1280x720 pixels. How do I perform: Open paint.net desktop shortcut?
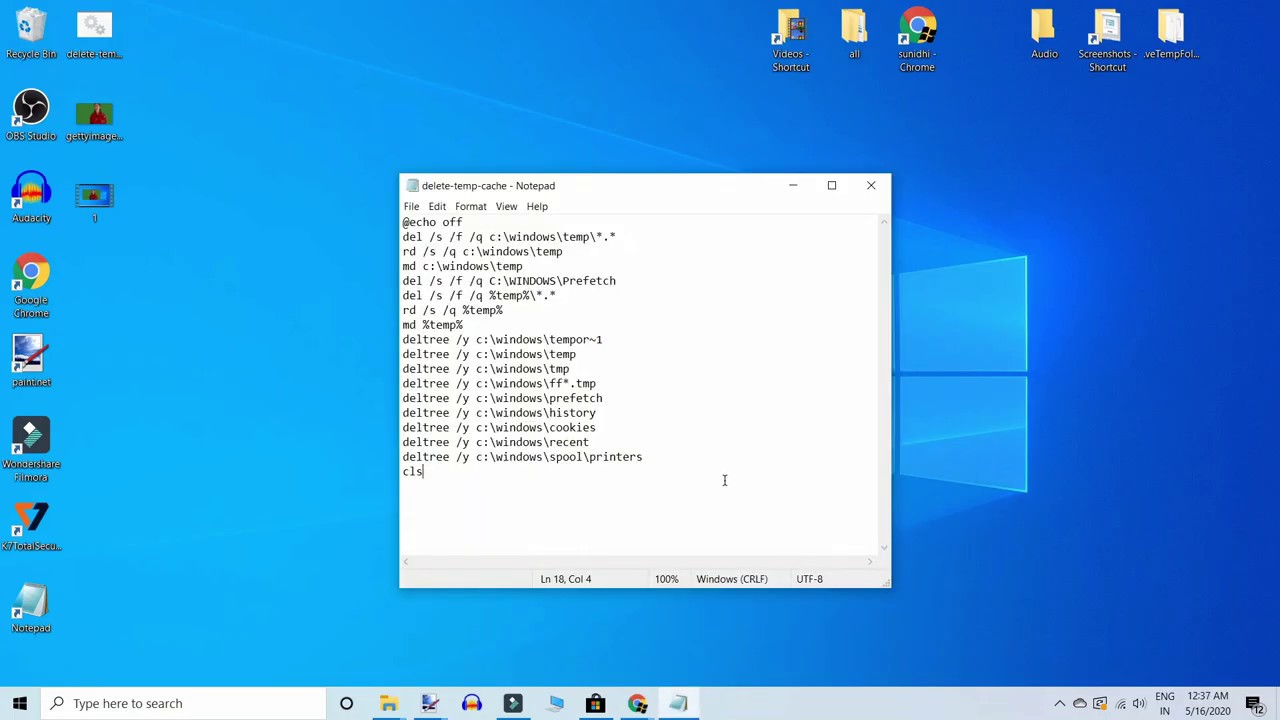31,362
